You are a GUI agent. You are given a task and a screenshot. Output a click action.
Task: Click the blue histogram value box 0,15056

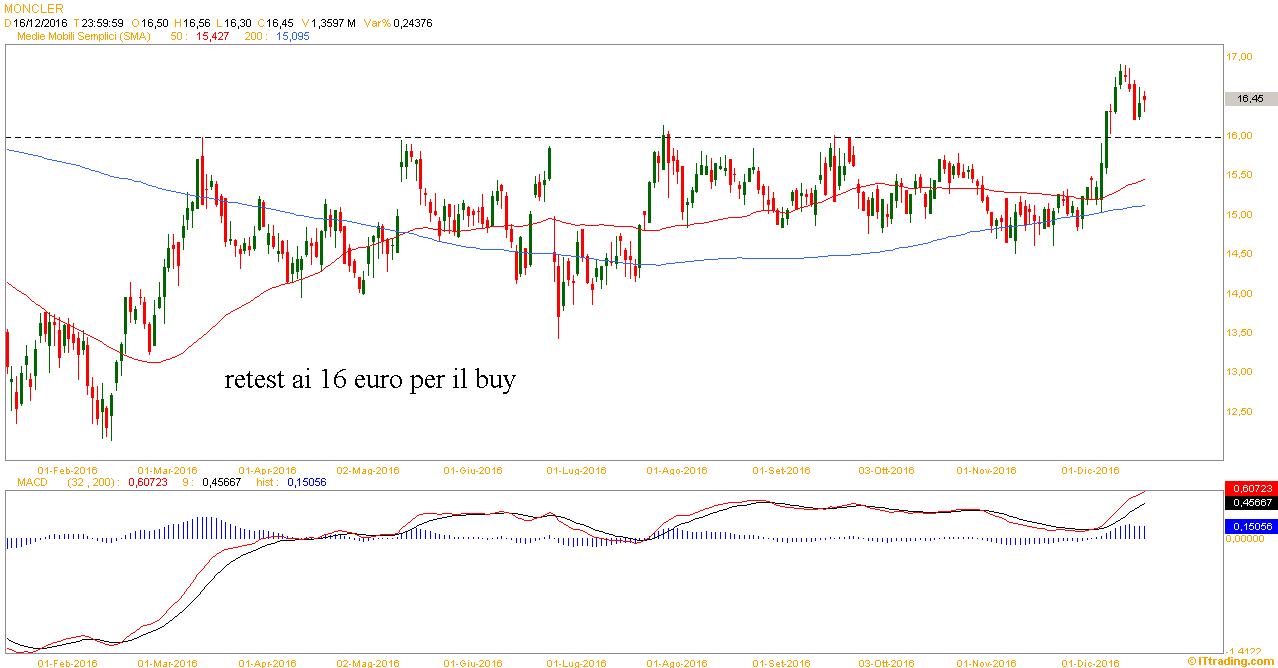1249,525
